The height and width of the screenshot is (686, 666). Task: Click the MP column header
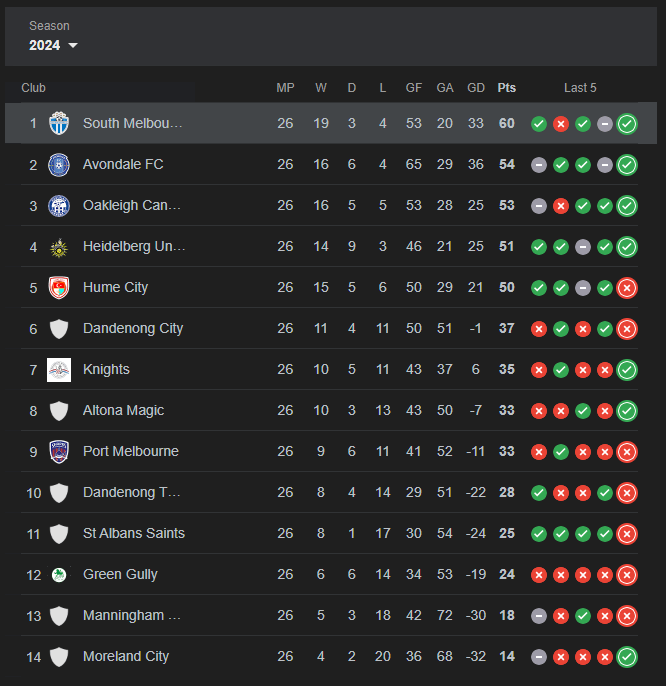tap(285, 88)
